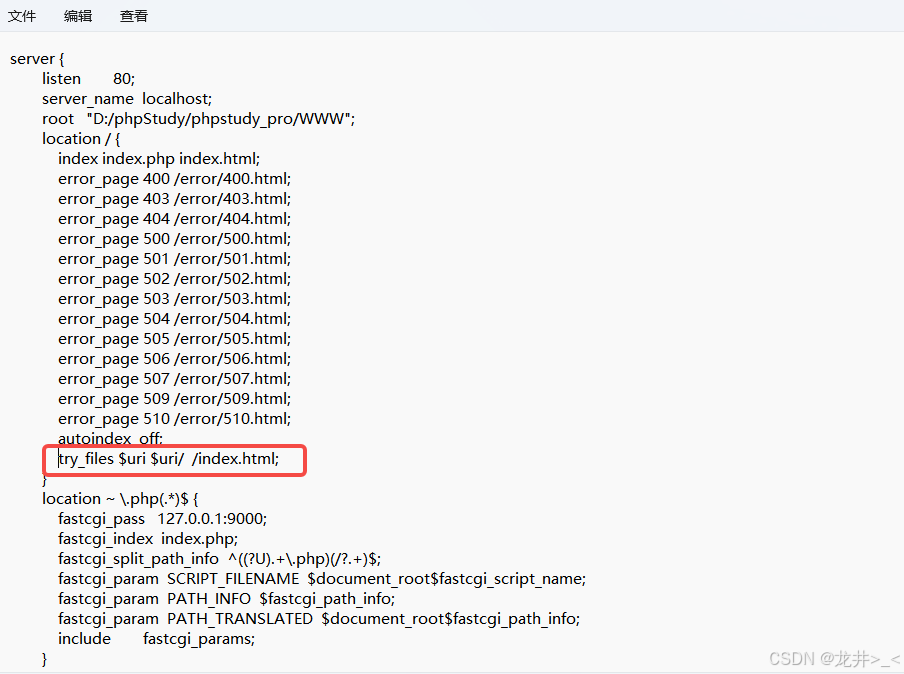Click the error_page 504 line

click(x=174, y=319)
